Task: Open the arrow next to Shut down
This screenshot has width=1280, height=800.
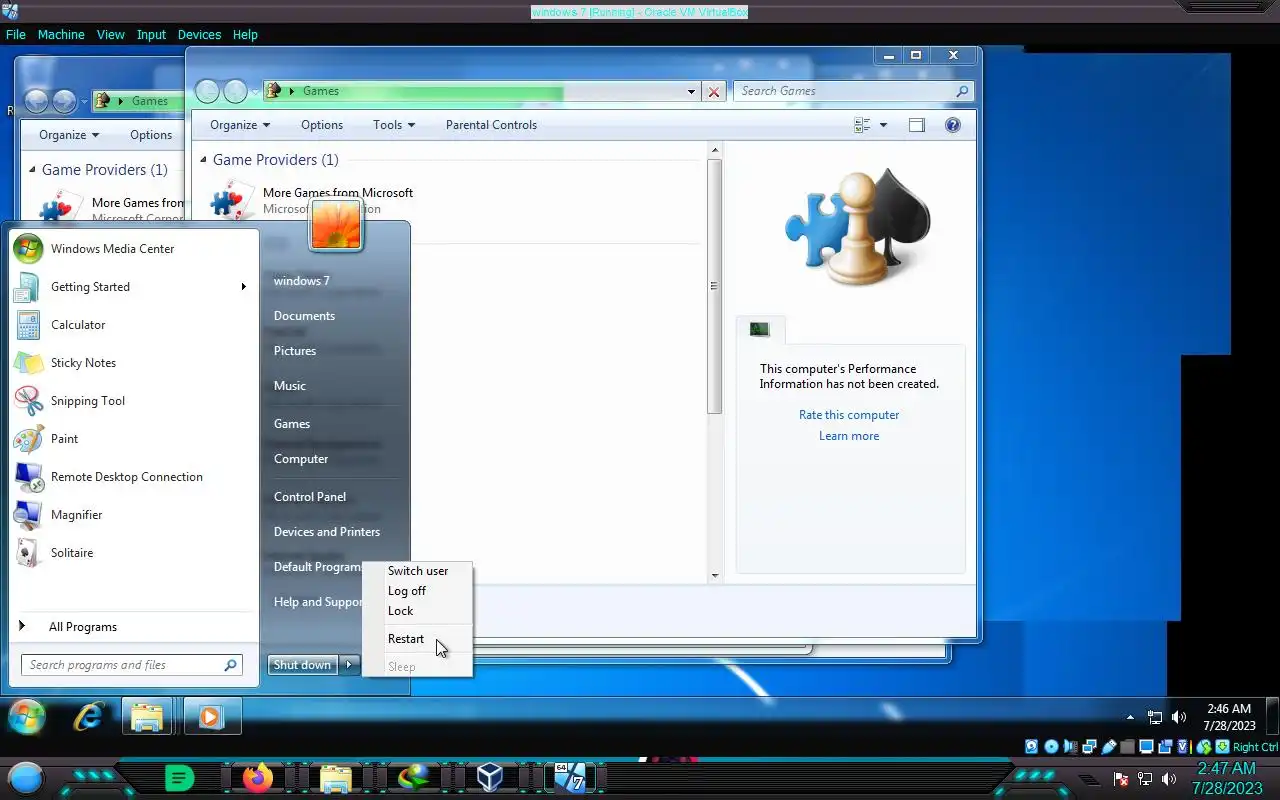Action: (x=349, y=665)
